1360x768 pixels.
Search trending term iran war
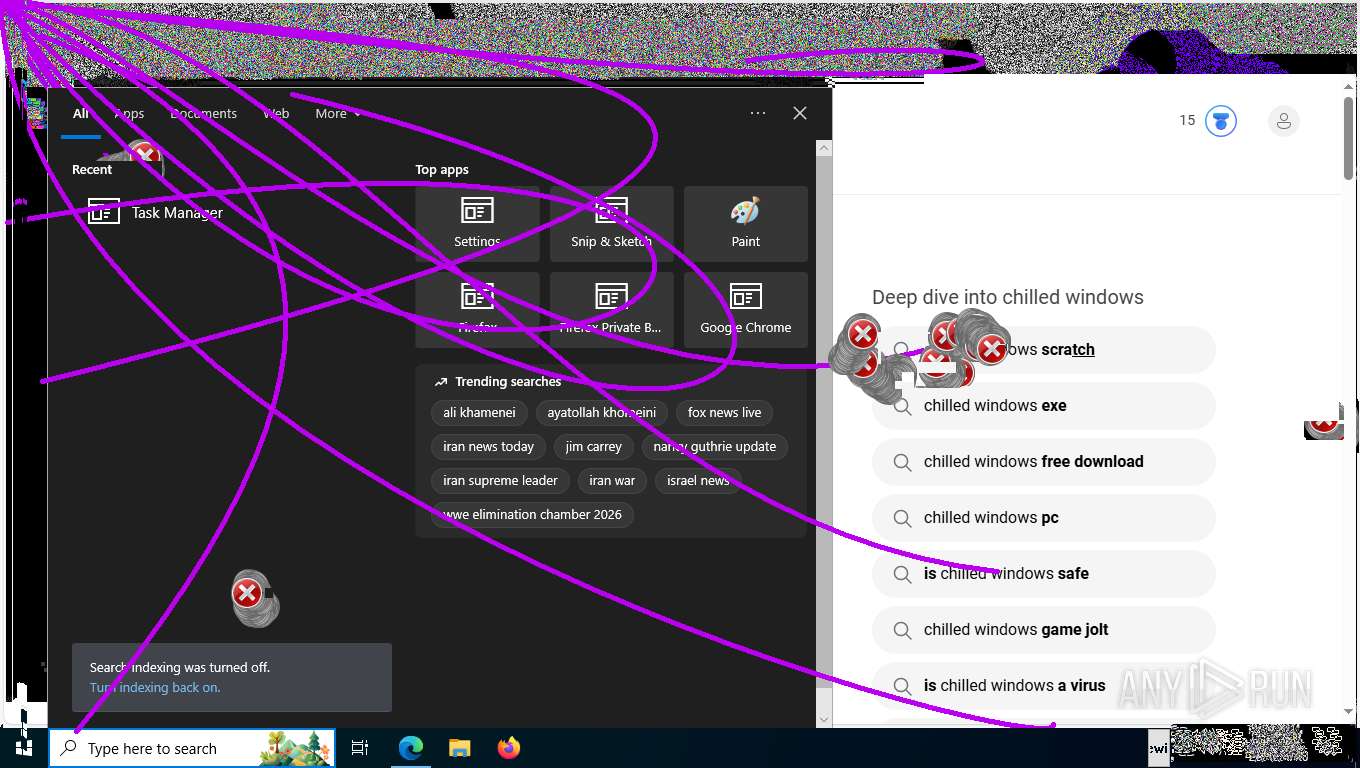click(x=612, y=481)
